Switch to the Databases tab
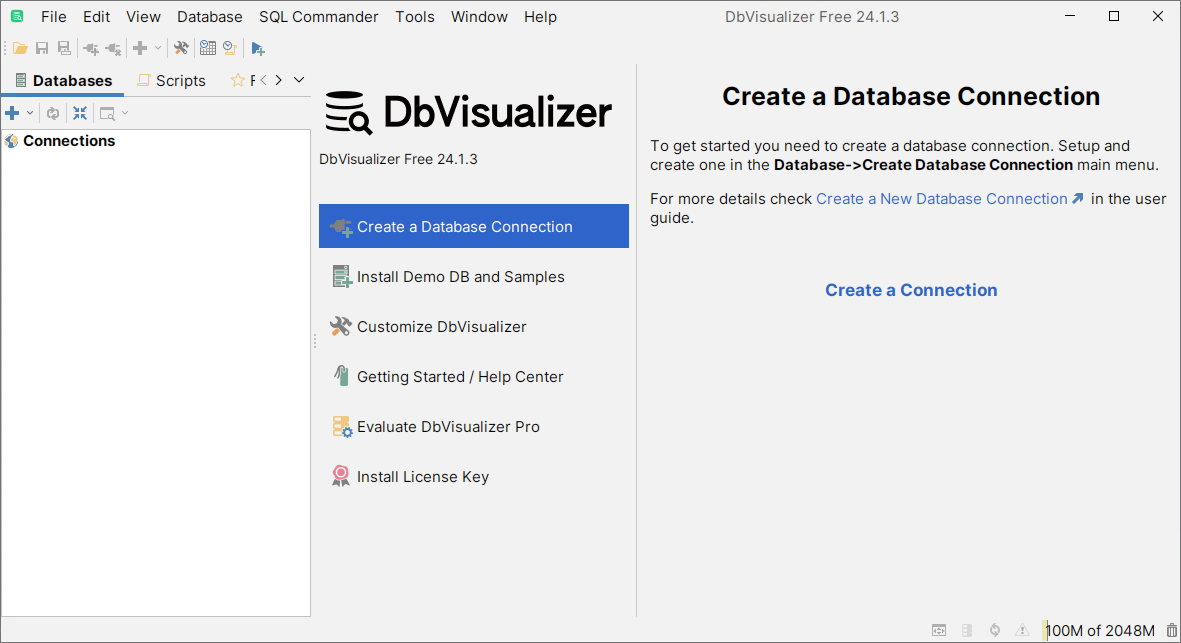 coord(63,81)
